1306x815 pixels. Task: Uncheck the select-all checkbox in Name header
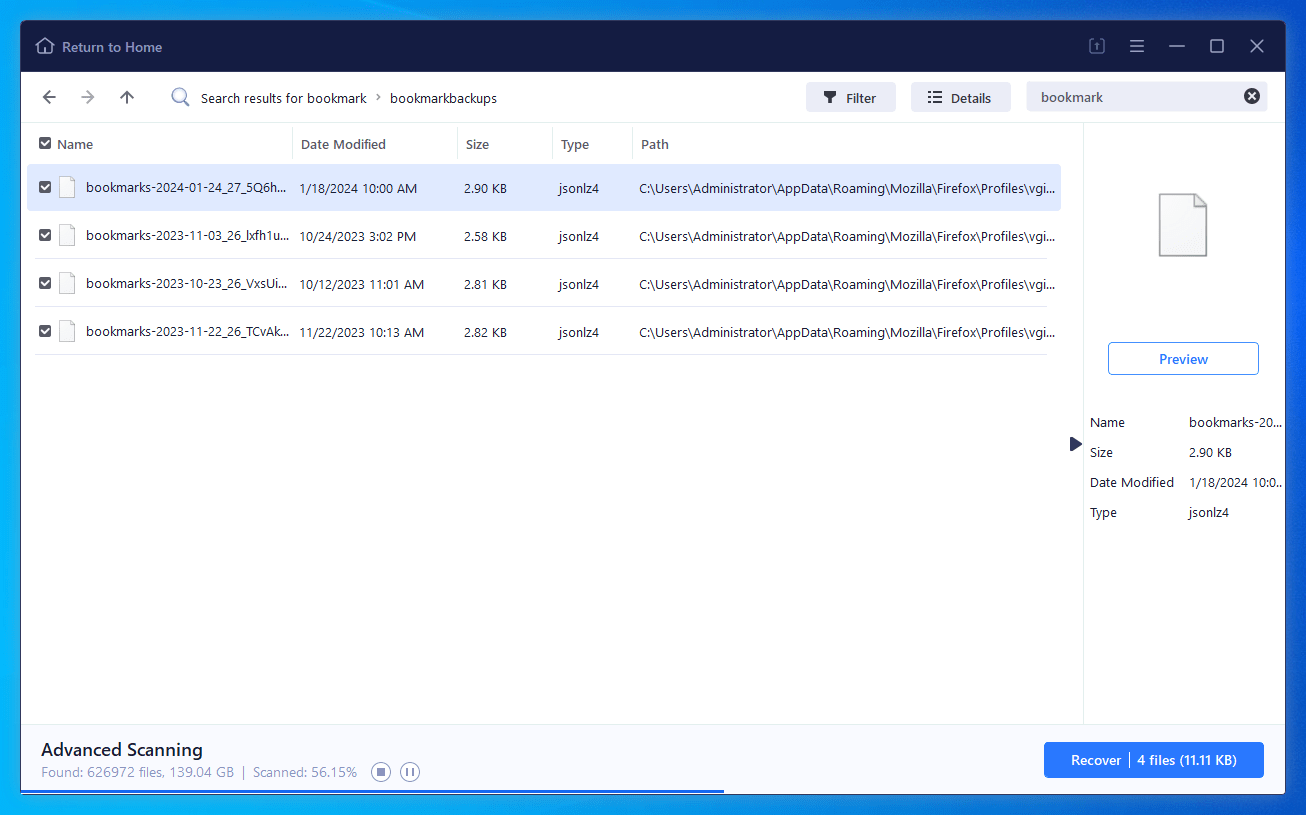click(44, 143)
